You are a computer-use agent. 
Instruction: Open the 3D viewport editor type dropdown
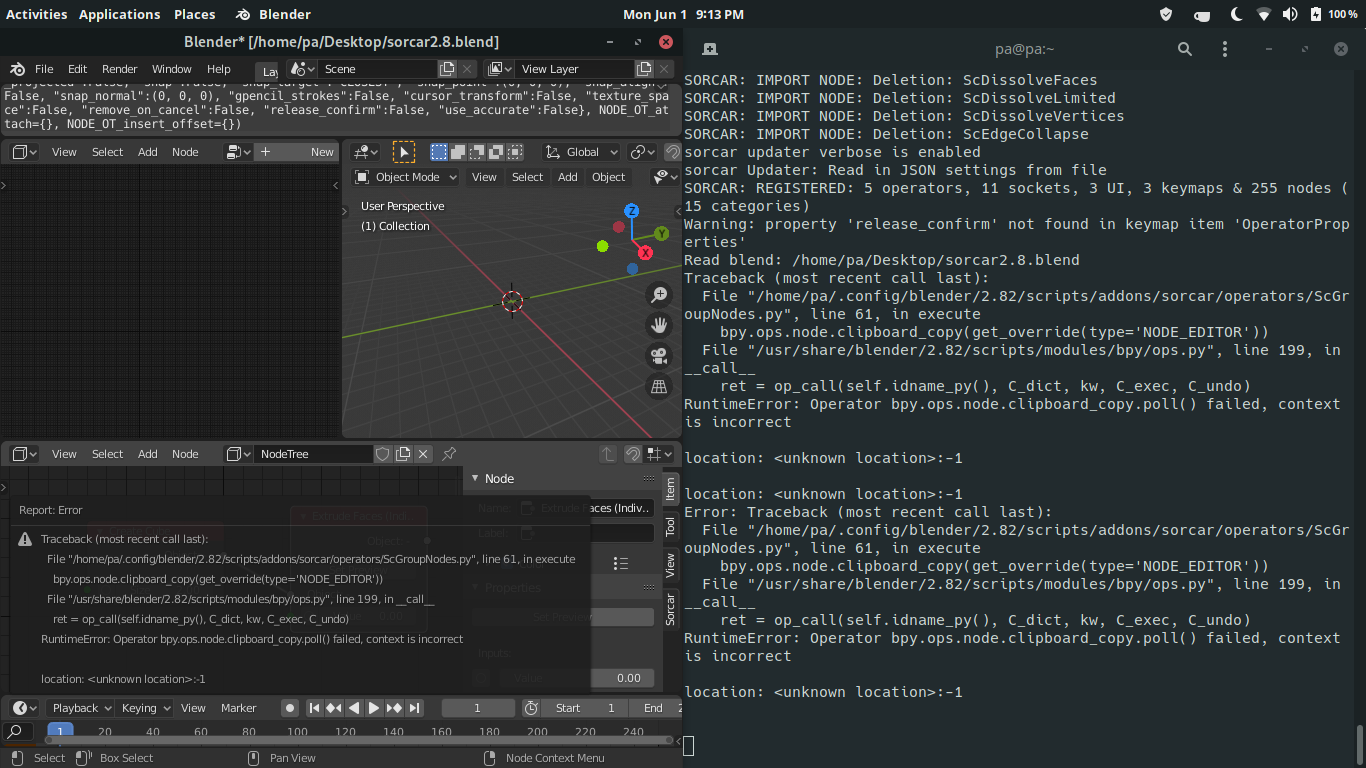point(366,152)
